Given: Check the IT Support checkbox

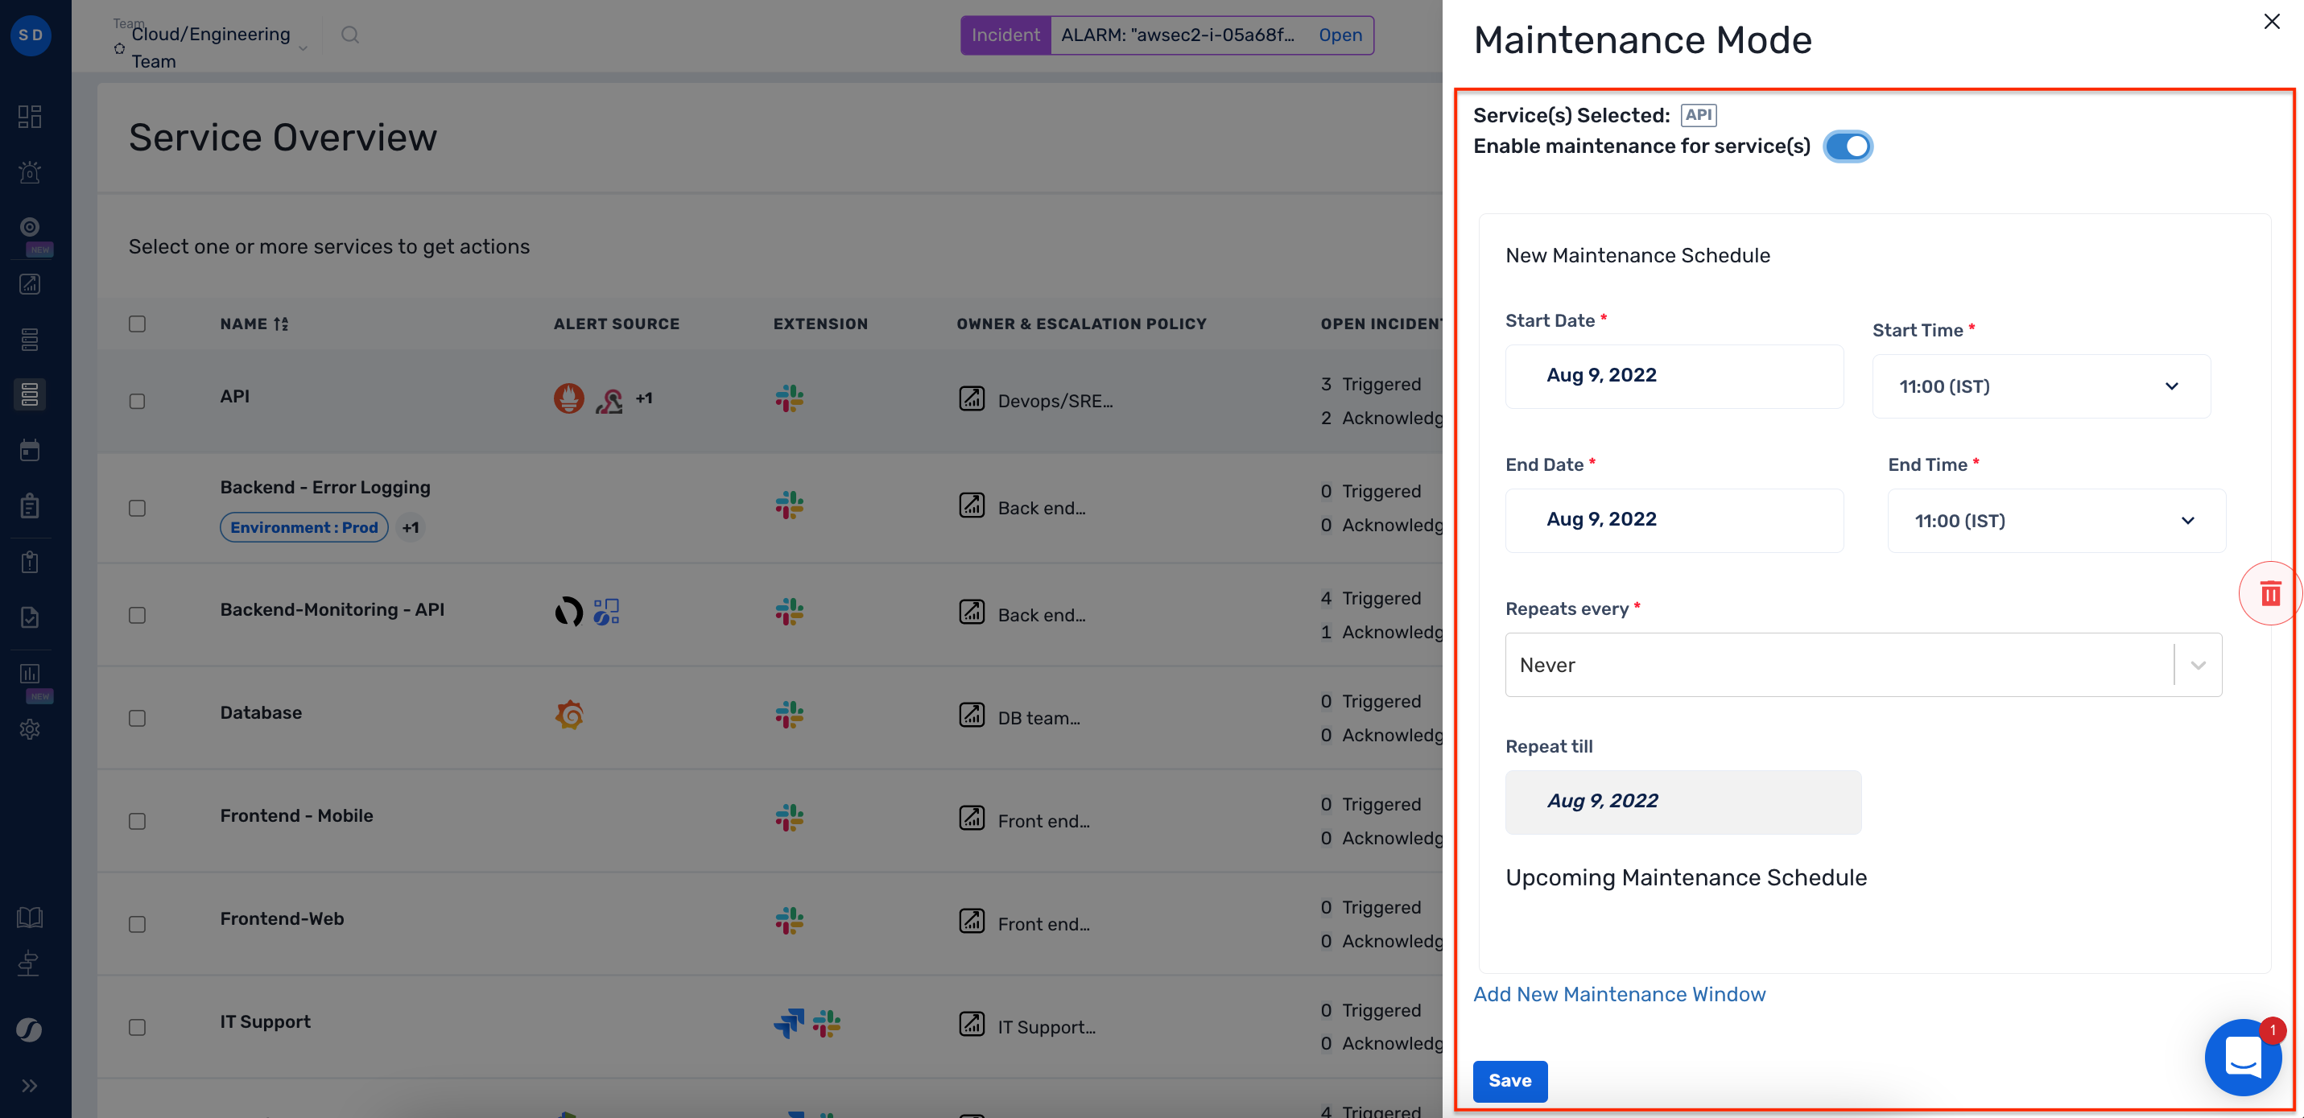Looking at the screenshot, I should point(137,1027).
